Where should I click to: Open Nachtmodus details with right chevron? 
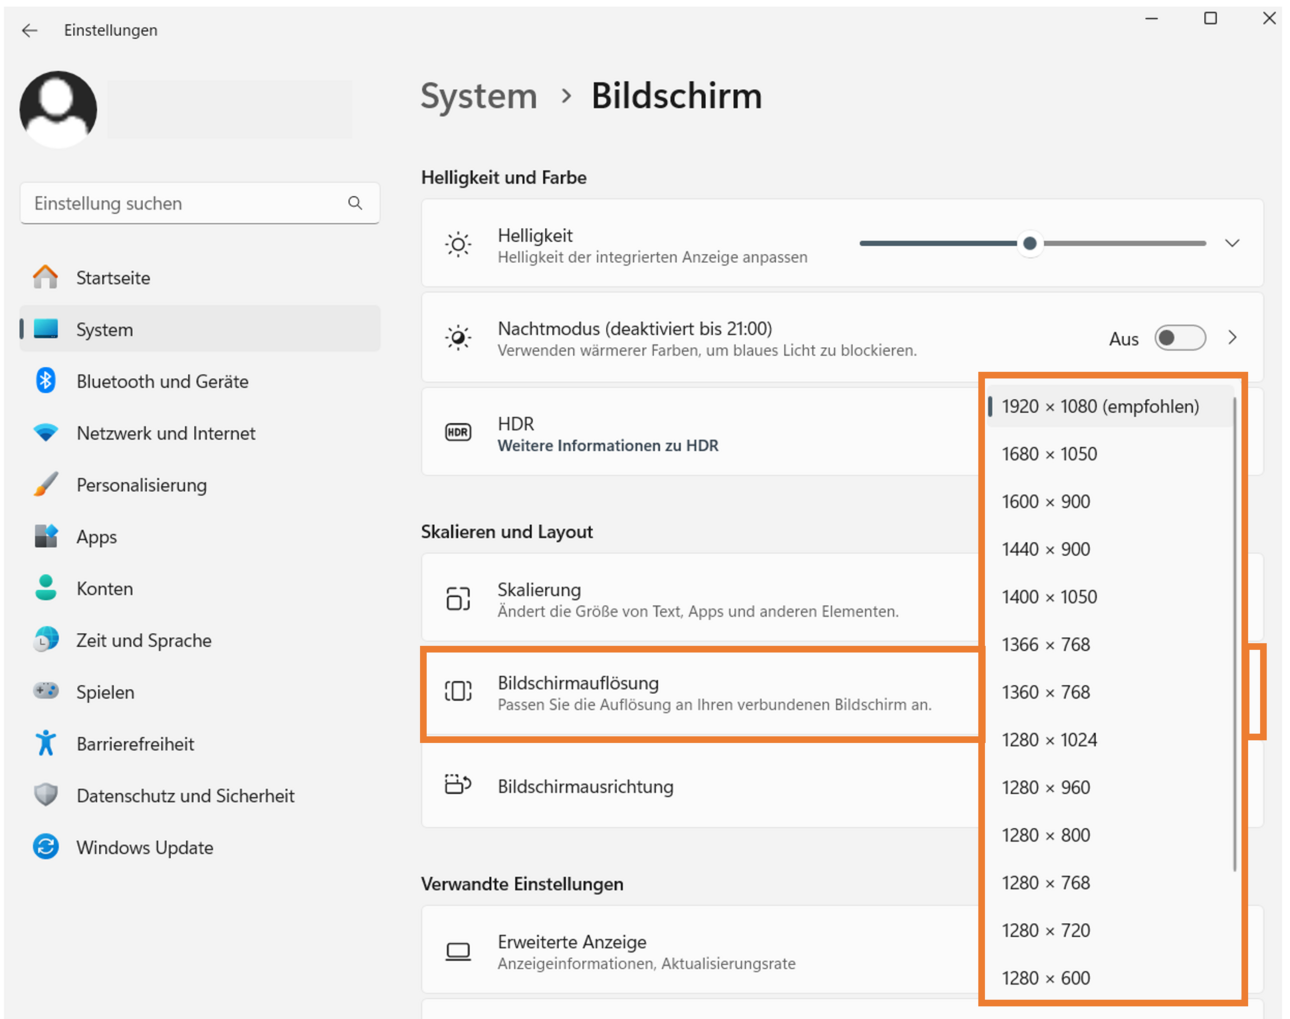[1232, 338]
